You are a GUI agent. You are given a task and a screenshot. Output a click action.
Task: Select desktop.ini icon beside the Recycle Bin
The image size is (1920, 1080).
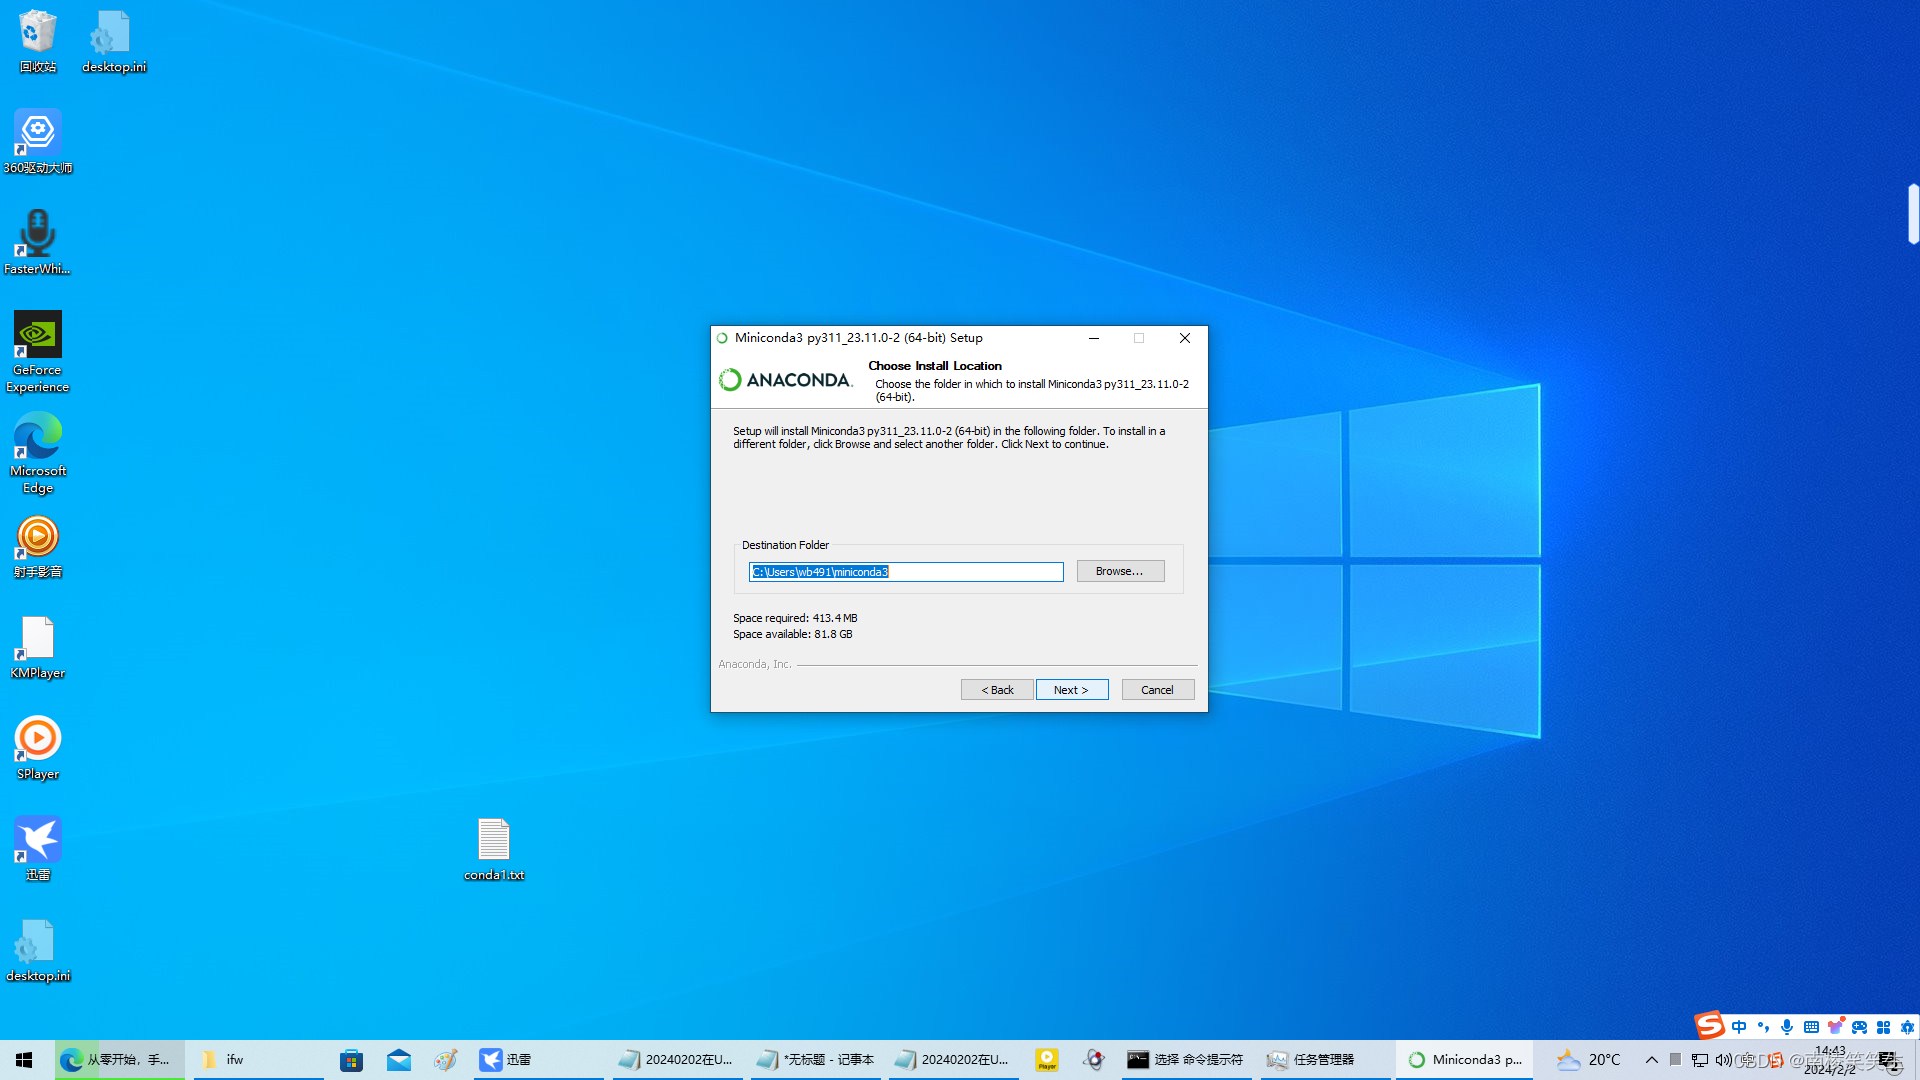113,42
